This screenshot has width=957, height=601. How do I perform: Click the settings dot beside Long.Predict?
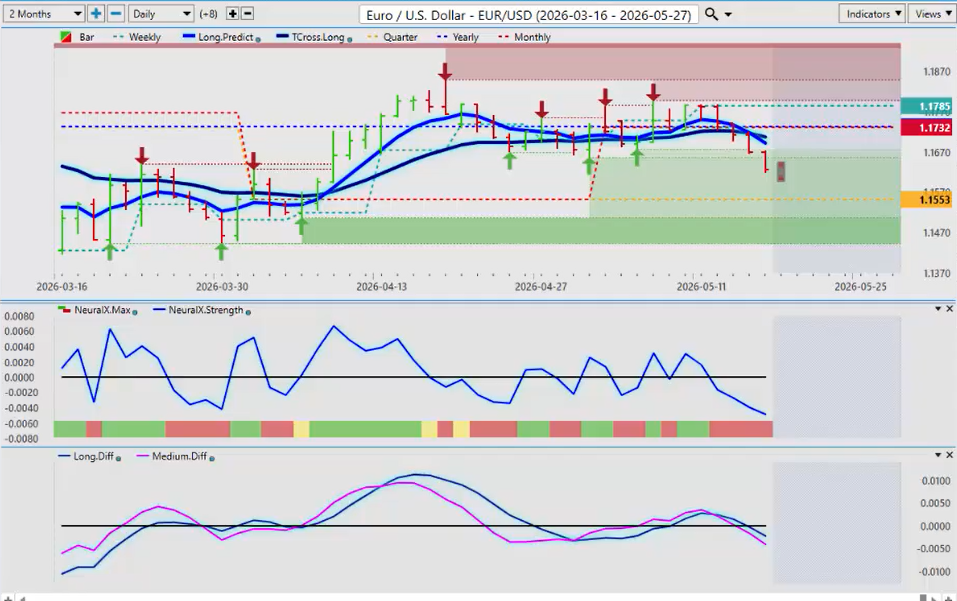258,40
